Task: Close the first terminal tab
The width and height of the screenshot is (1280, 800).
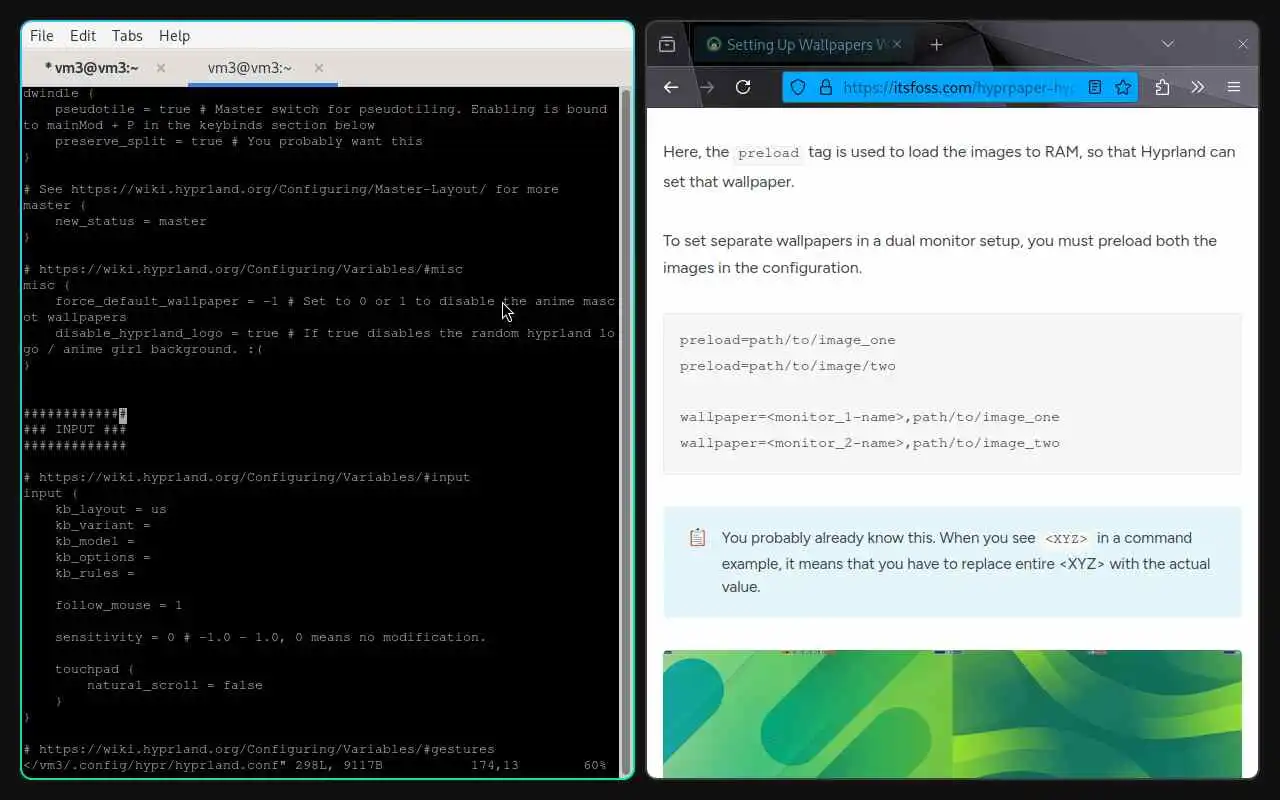Action: (x=161, y=68)
